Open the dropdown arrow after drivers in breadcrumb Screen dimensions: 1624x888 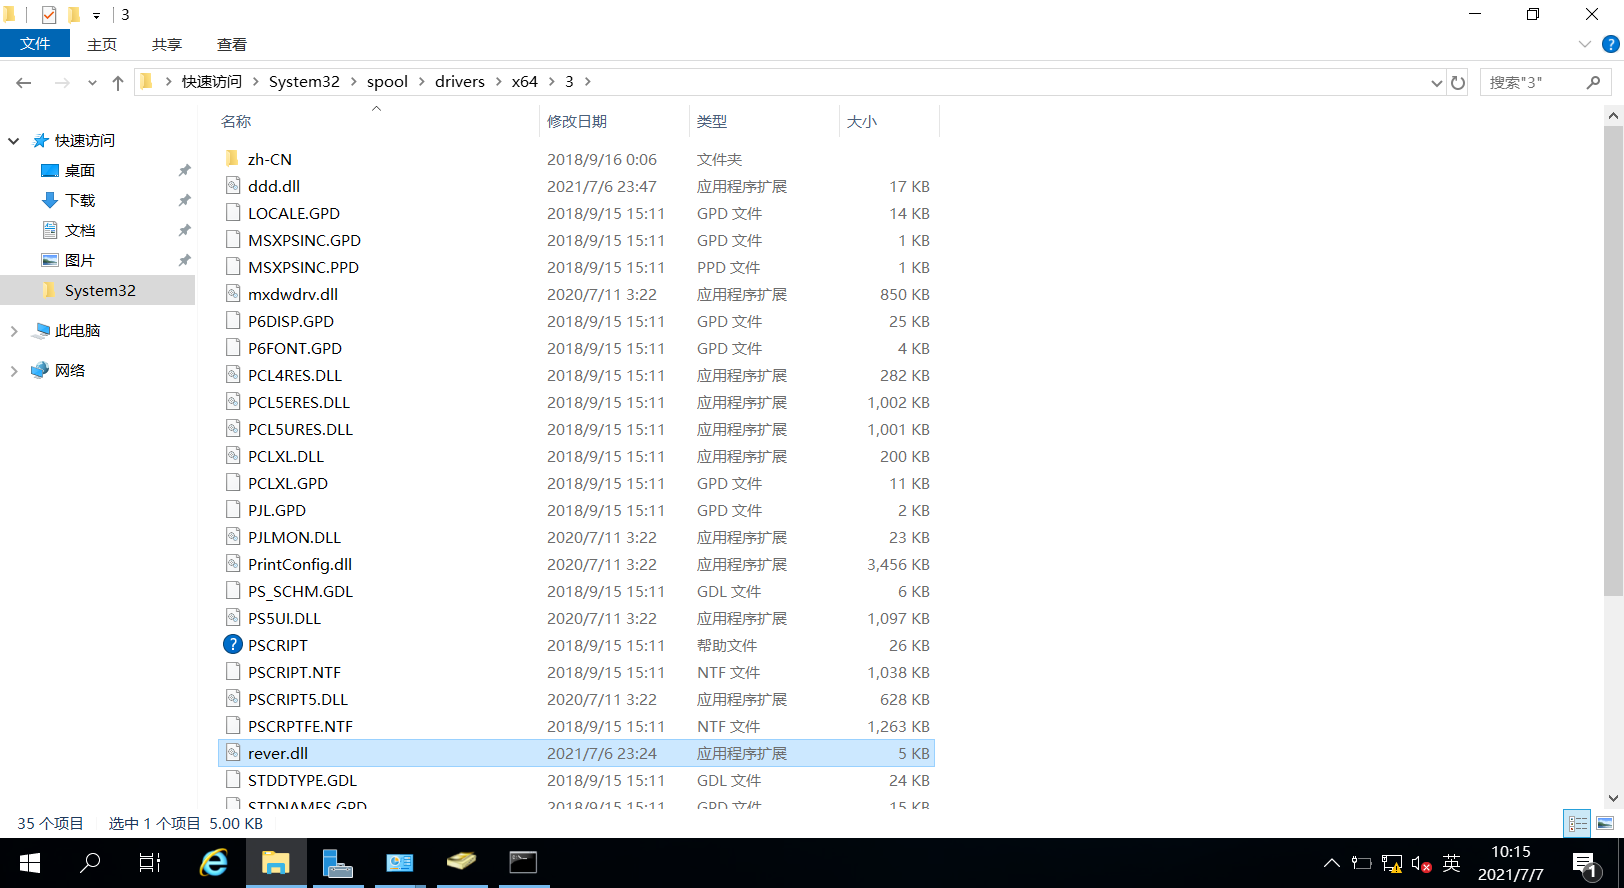click(x=498, y=82)
